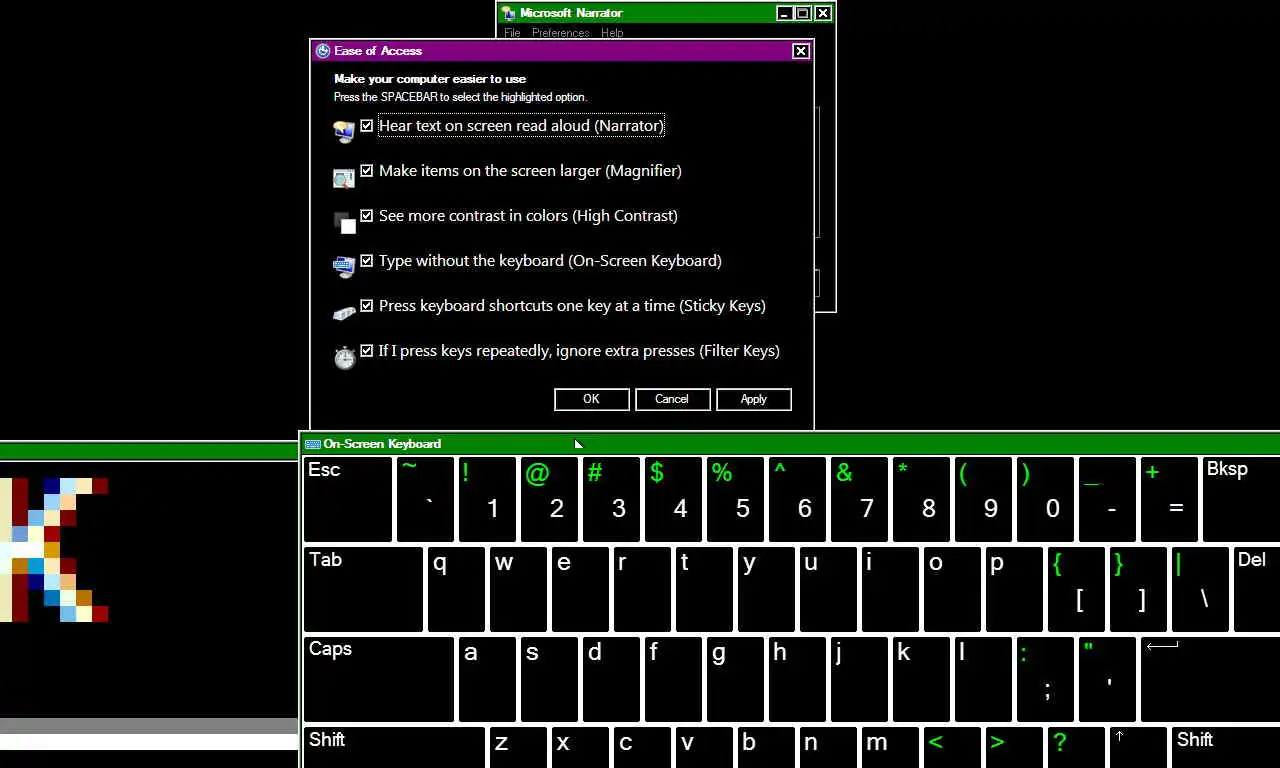The width and height of the screenshot is (1280, 768).
Task: Click the Sticky Keys keyboard icon
Action: [x=344, y=313]
